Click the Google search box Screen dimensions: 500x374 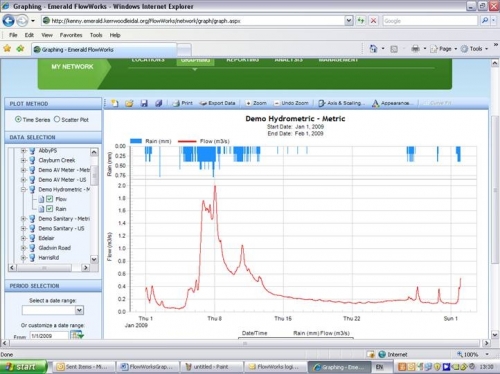point(430,21)
